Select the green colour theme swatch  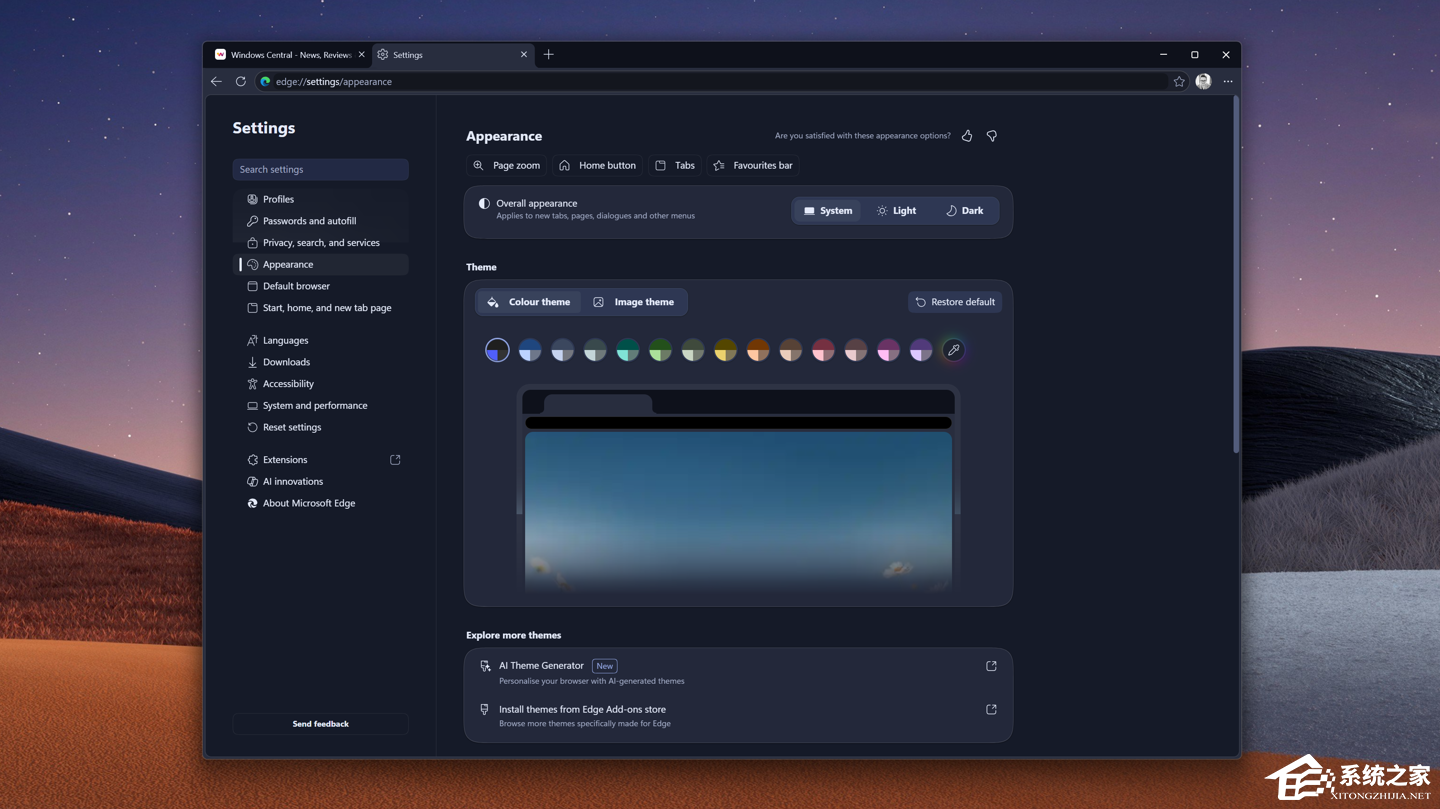pos(660,350)
